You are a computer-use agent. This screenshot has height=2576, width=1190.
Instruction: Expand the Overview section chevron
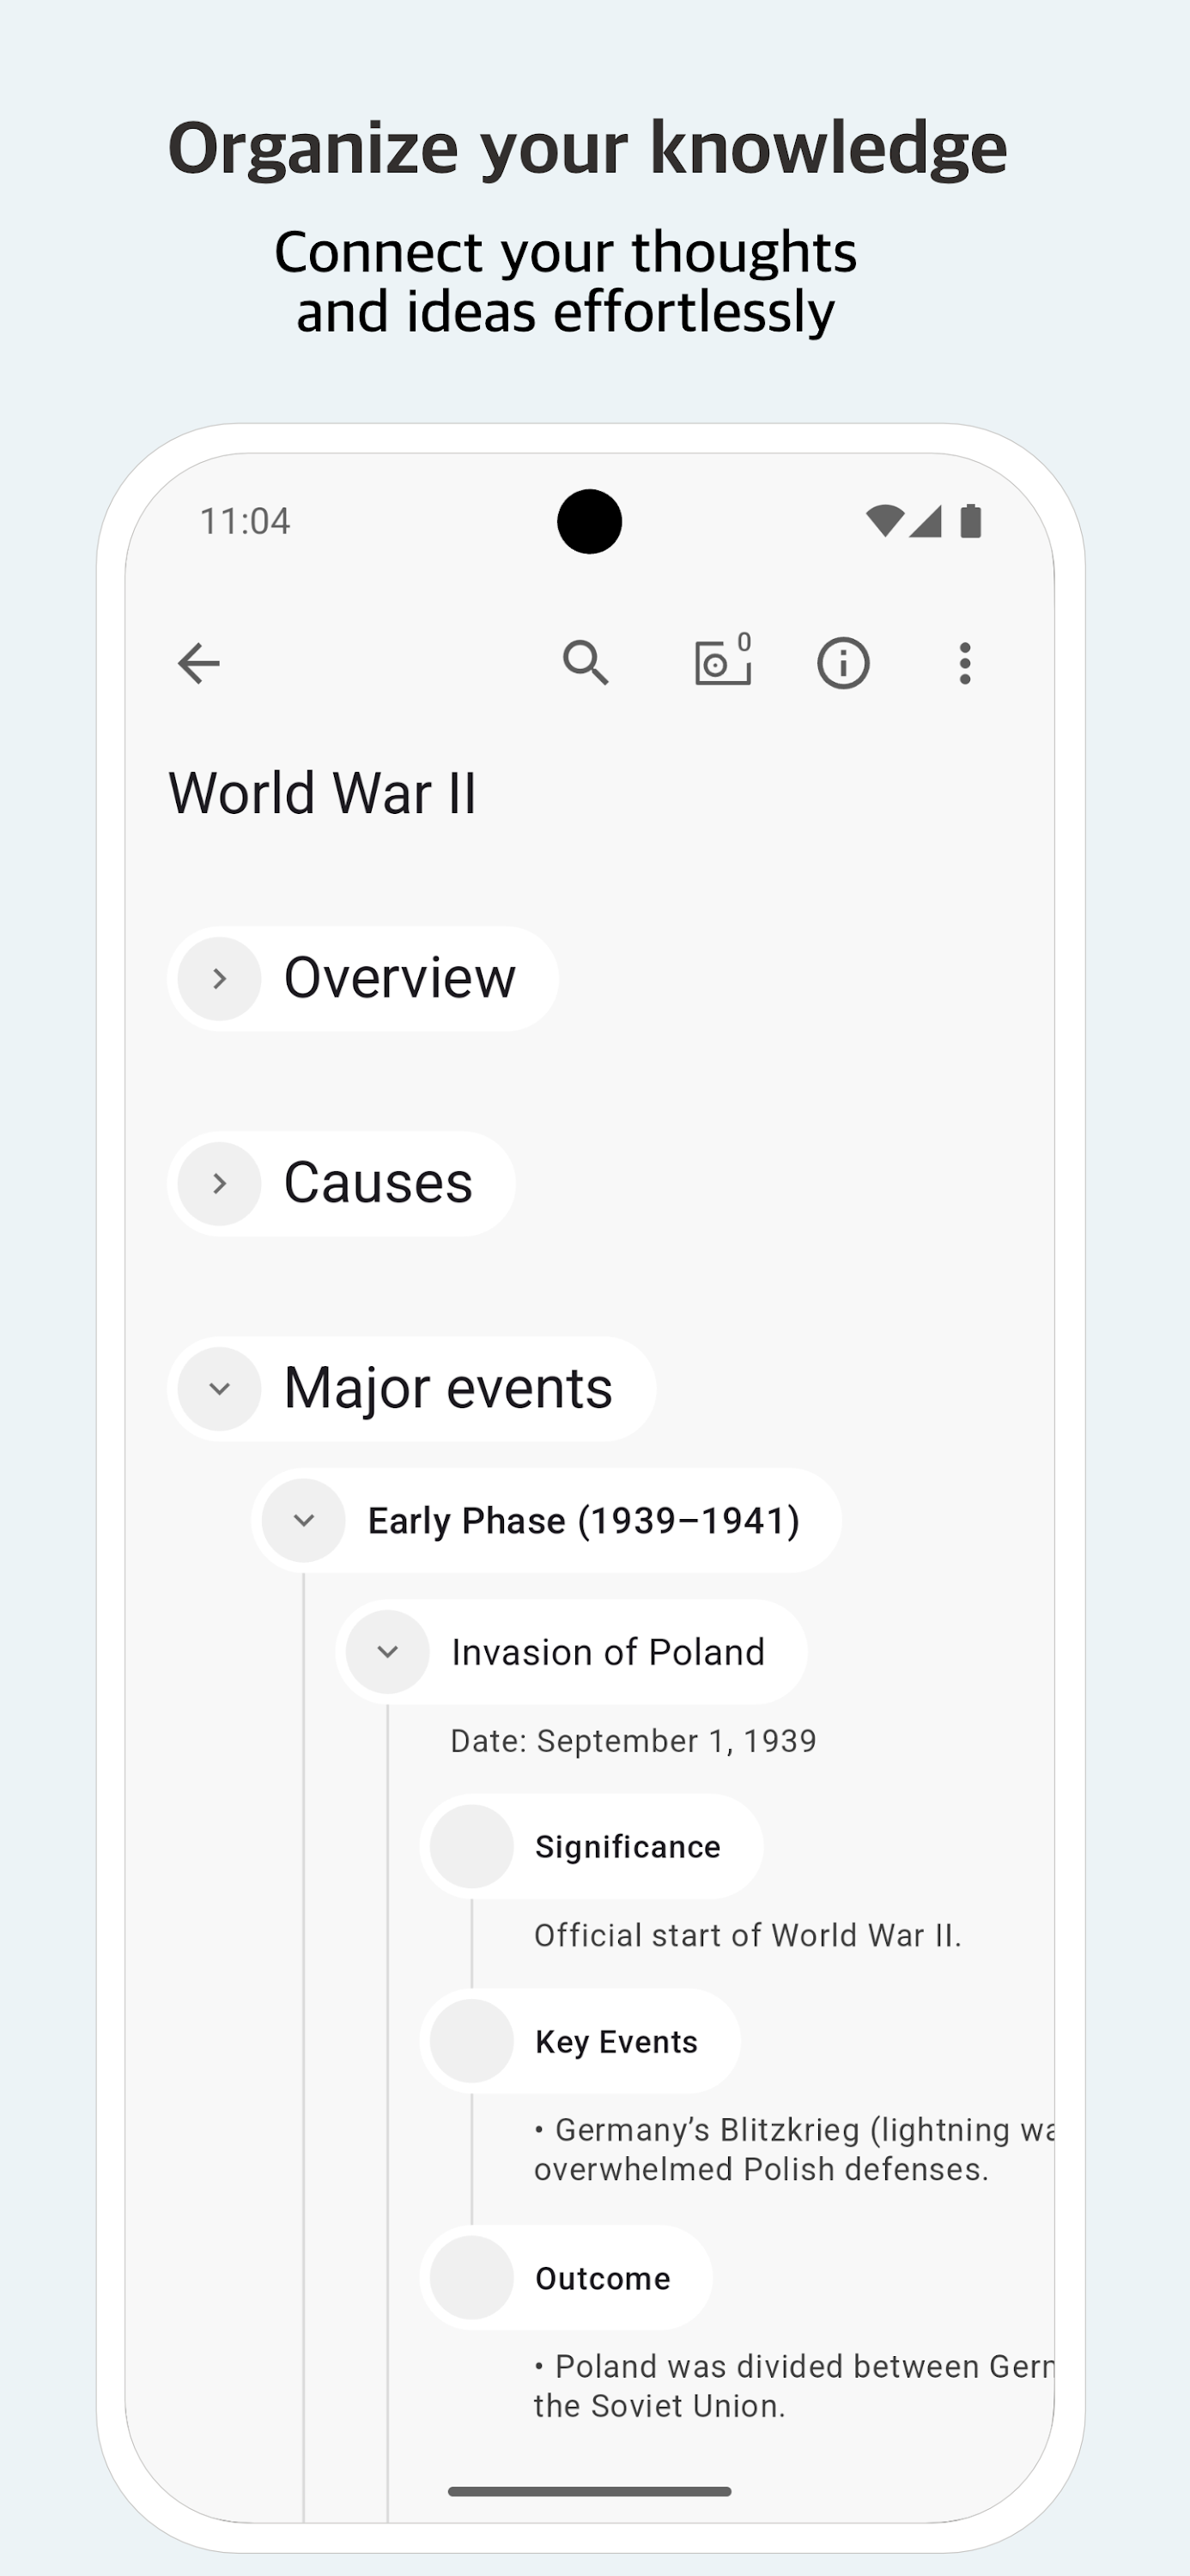click(220, 978)
